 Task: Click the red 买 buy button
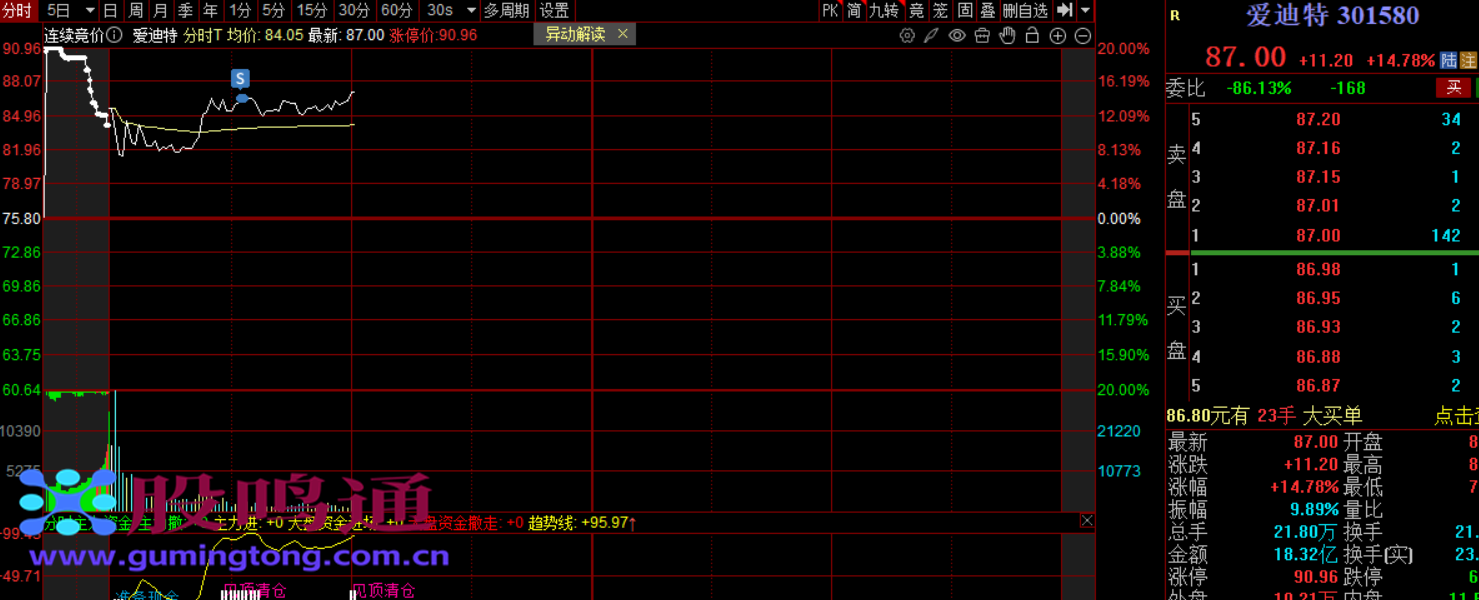pos(1455,88)
